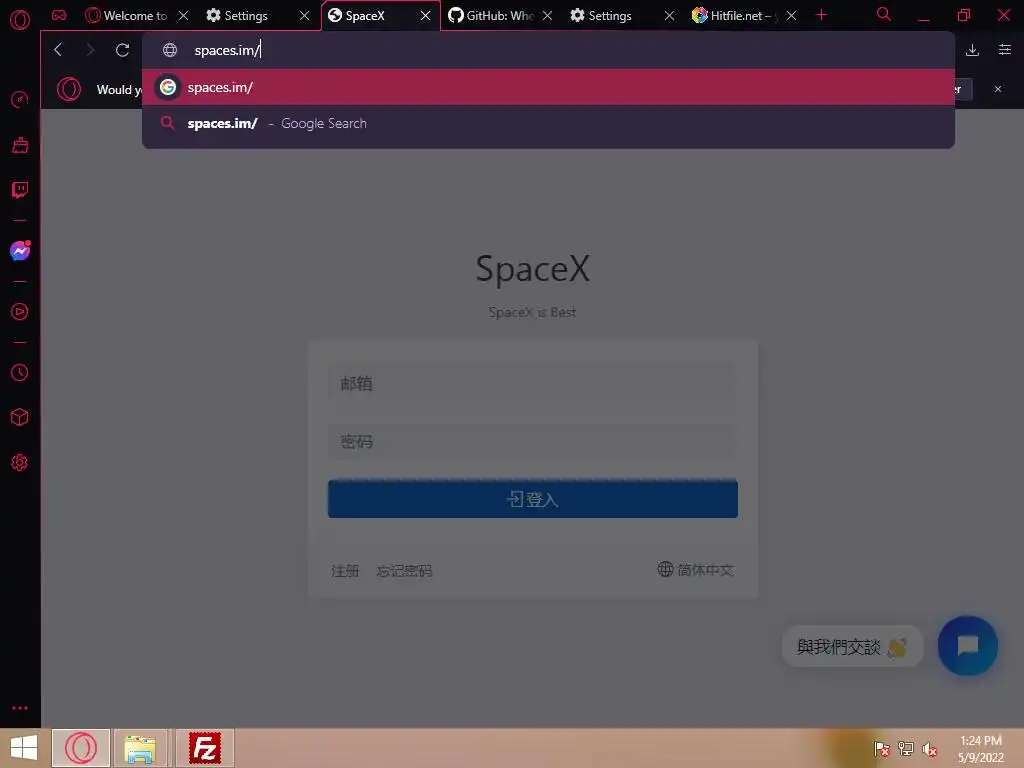
Task: Click the 密码 password input field
Action: coord(533,441)
